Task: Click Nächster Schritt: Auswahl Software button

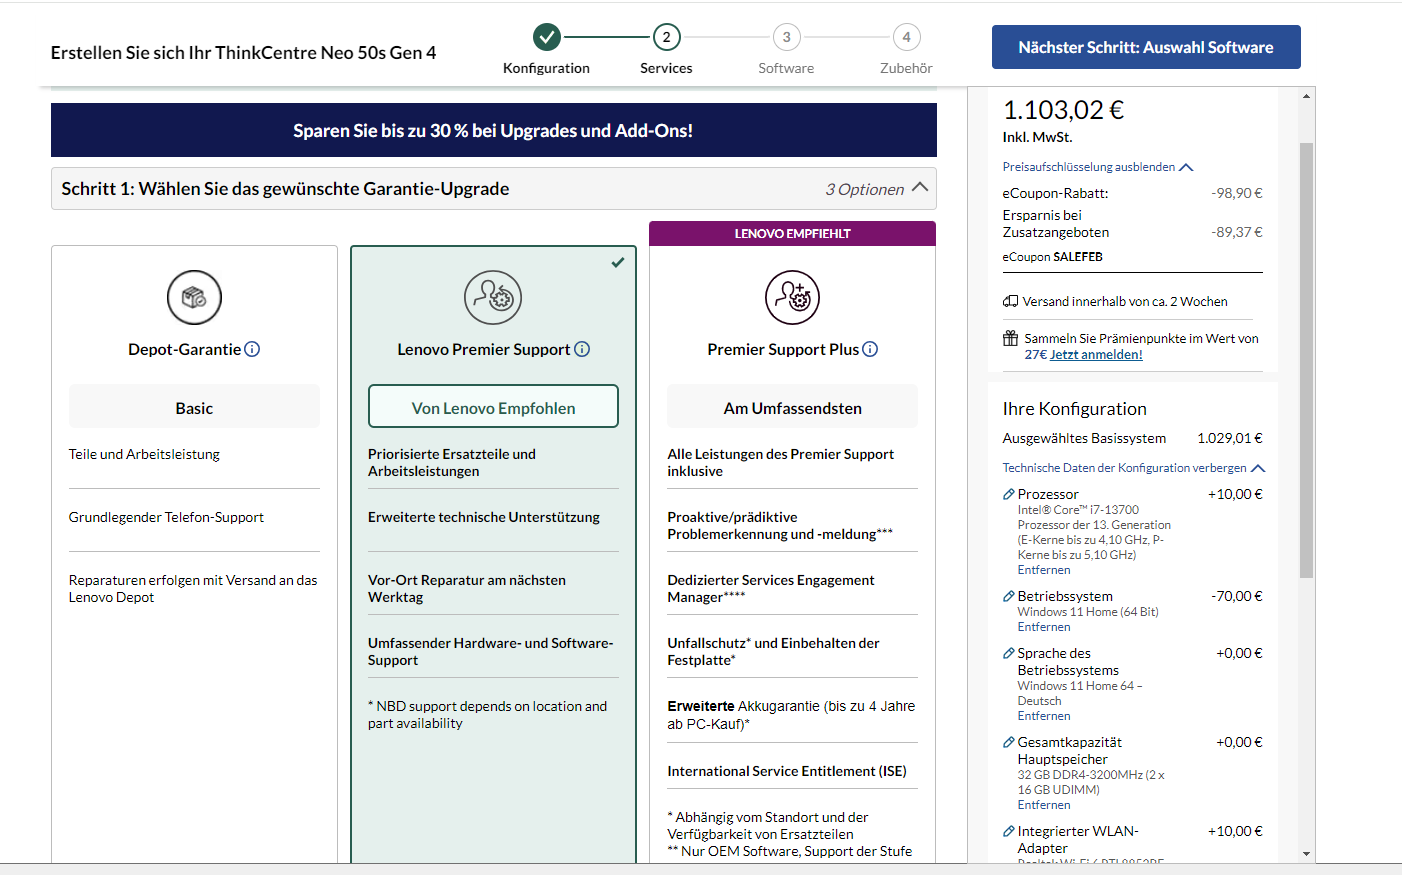Action: [x=1146, y=47]
